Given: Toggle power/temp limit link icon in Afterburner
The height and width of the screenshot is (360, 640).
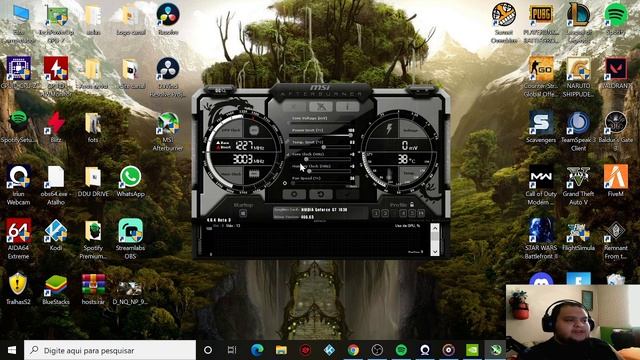Looking at the screenshot, I should click(287, 142).
